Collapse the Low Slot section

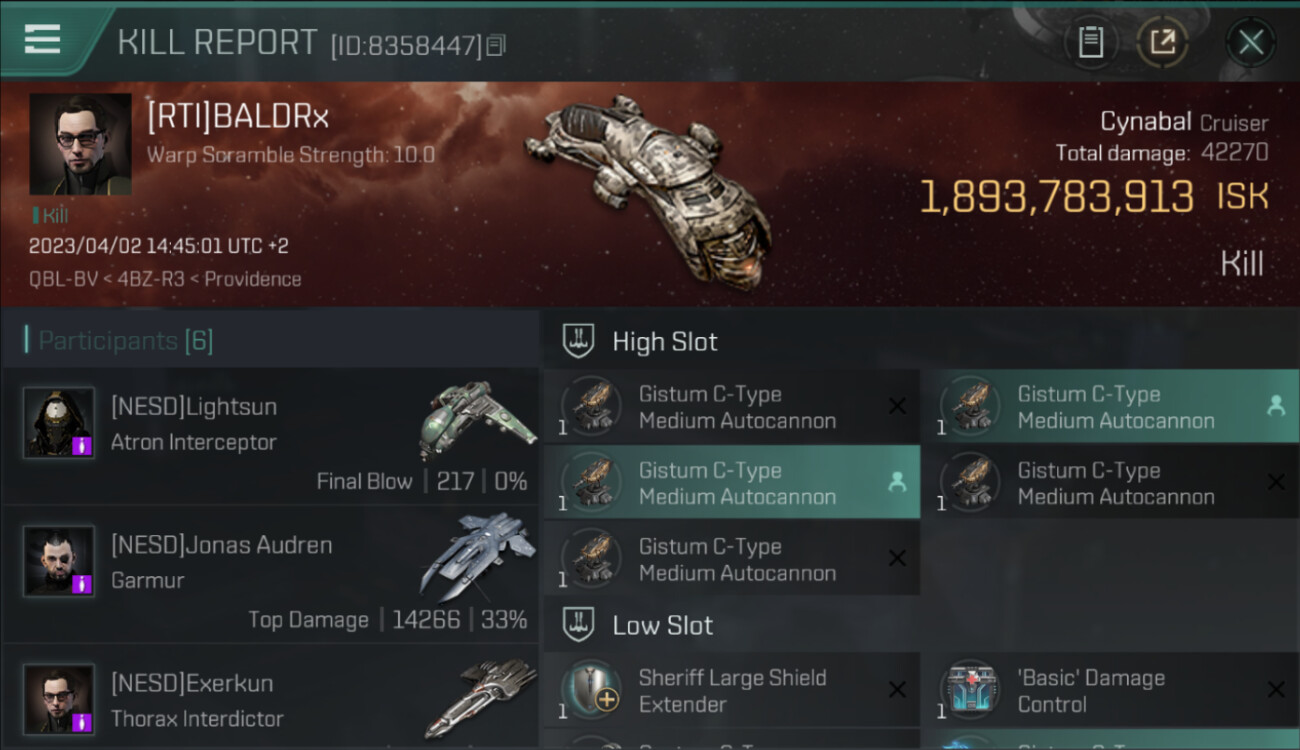tap(920, 625)
